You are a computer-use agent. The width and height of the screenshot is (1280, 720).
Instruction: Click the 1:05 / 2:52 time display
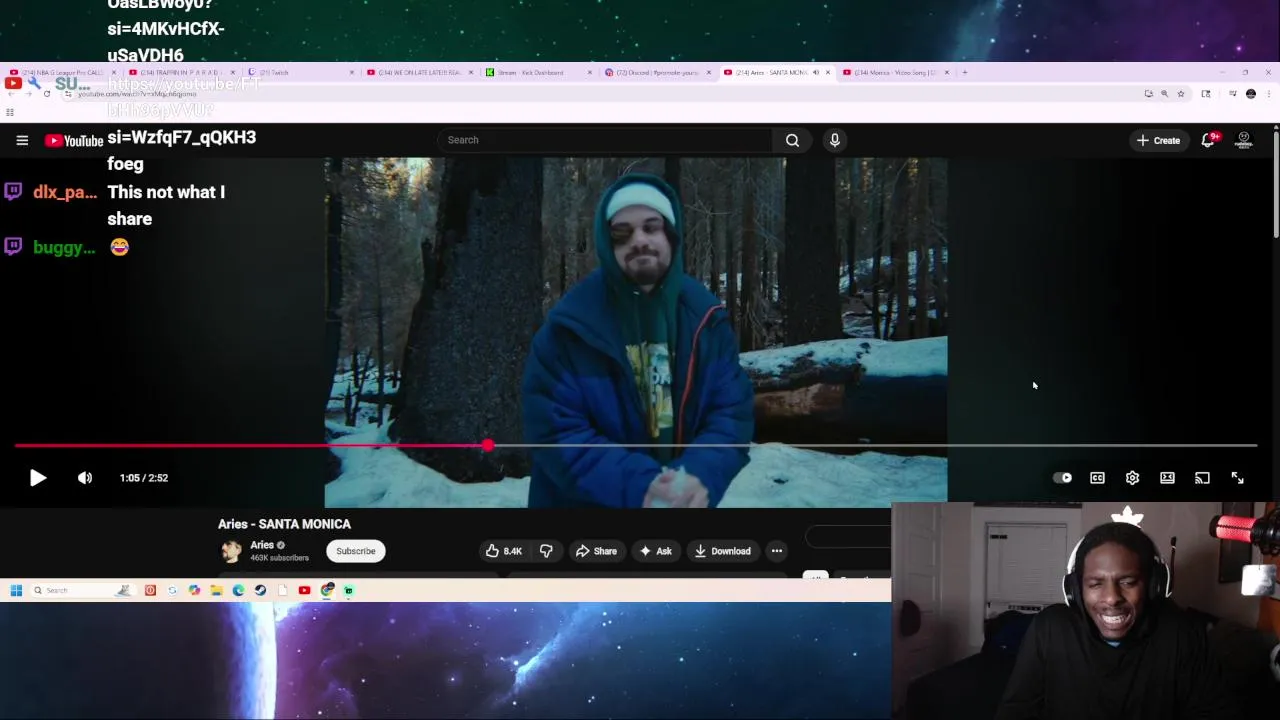click(x=144, y=478)
